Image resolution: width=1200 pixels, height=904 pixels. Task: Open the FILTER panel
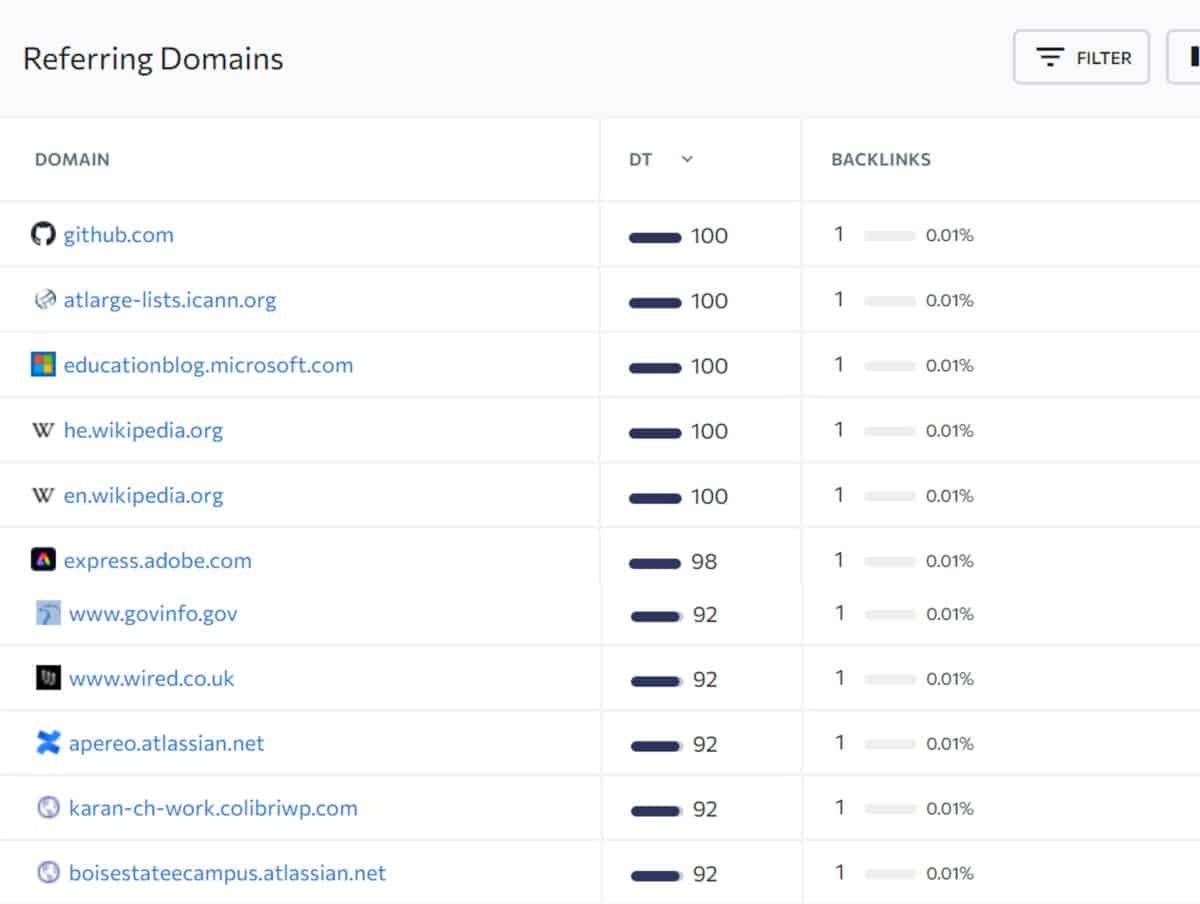(x=1081, y=57)
